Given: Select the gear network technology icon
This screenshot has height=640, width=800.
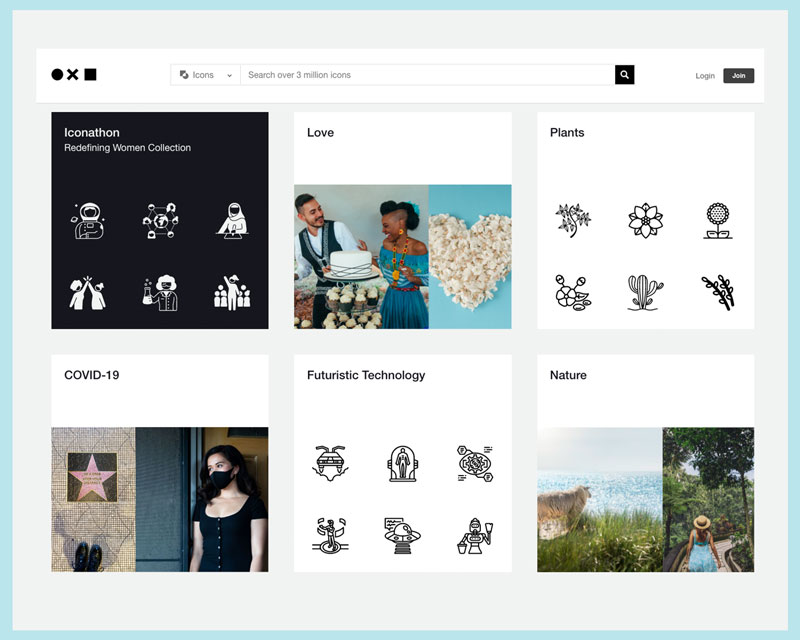Looking at the screenshot, I should [475, 463].
